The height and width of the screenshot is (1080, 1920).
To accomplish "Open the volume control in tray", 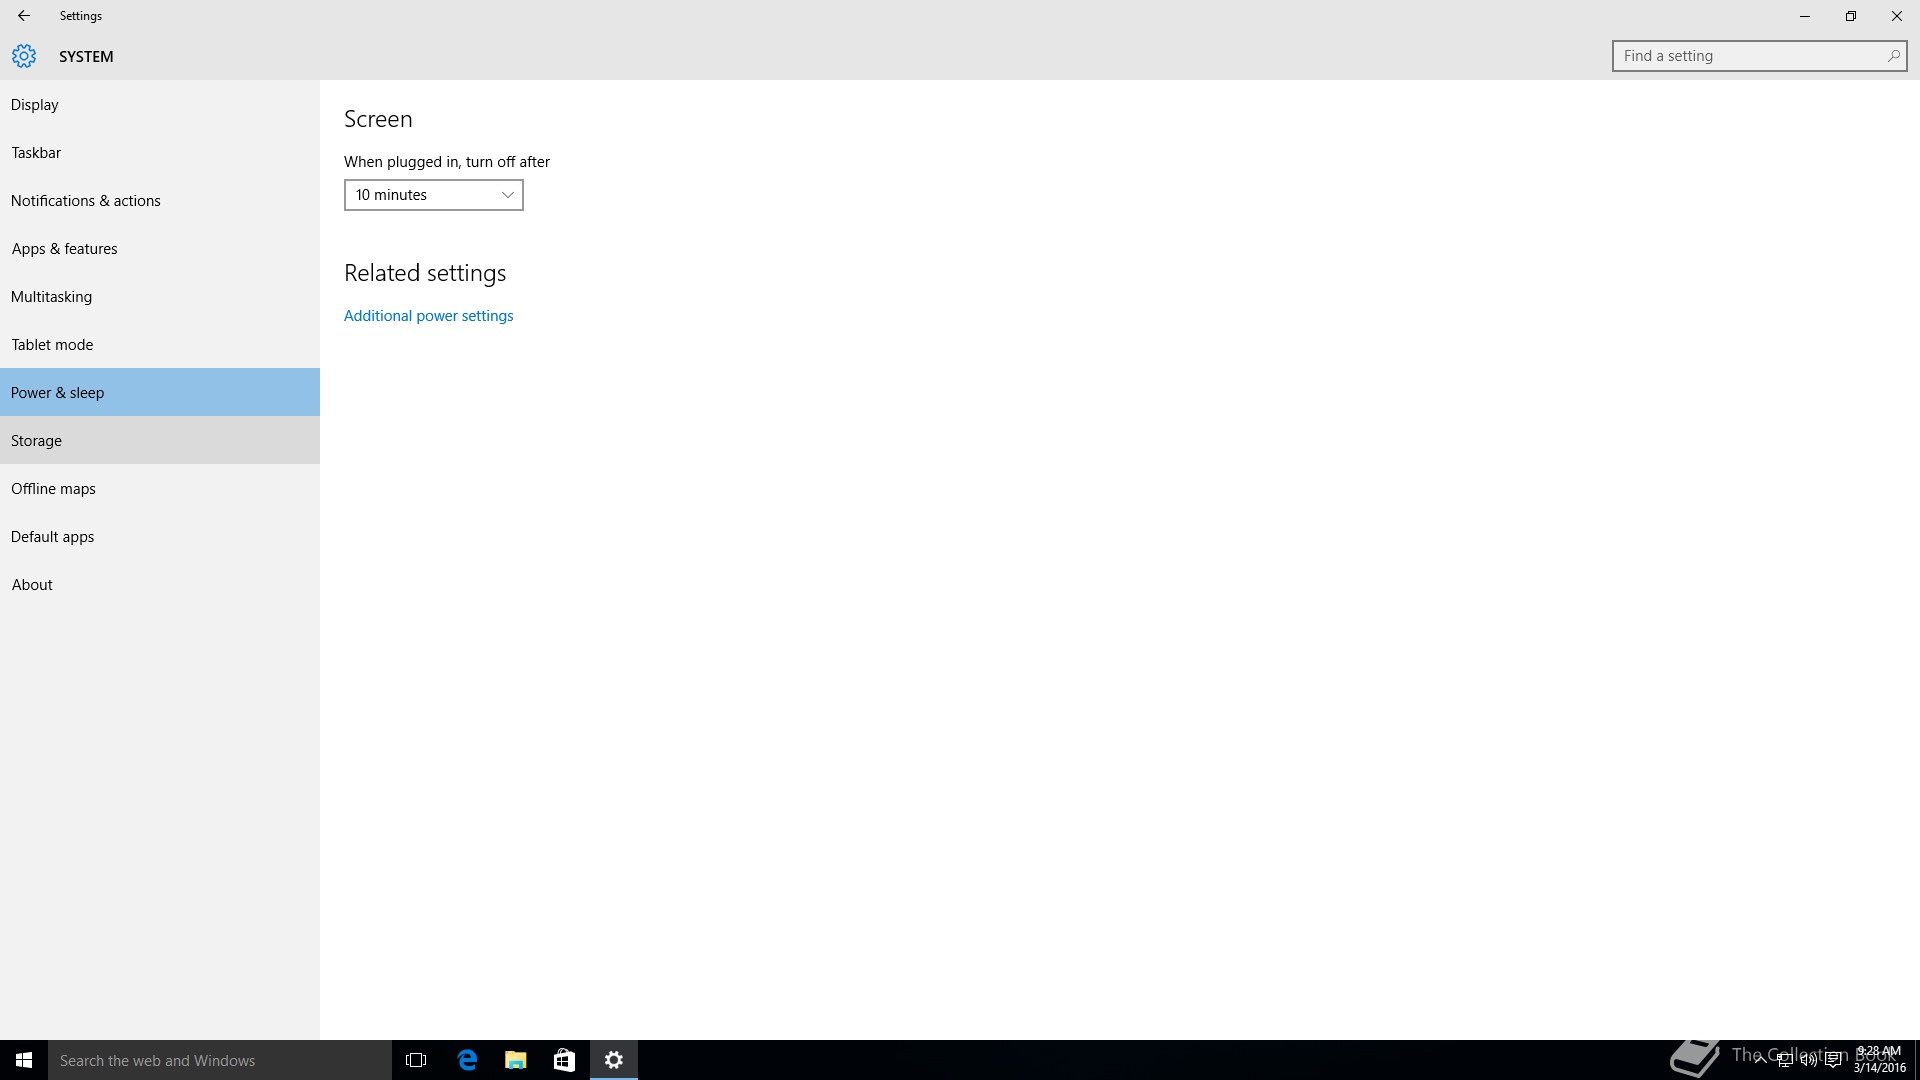I will click(1808, 1060).
